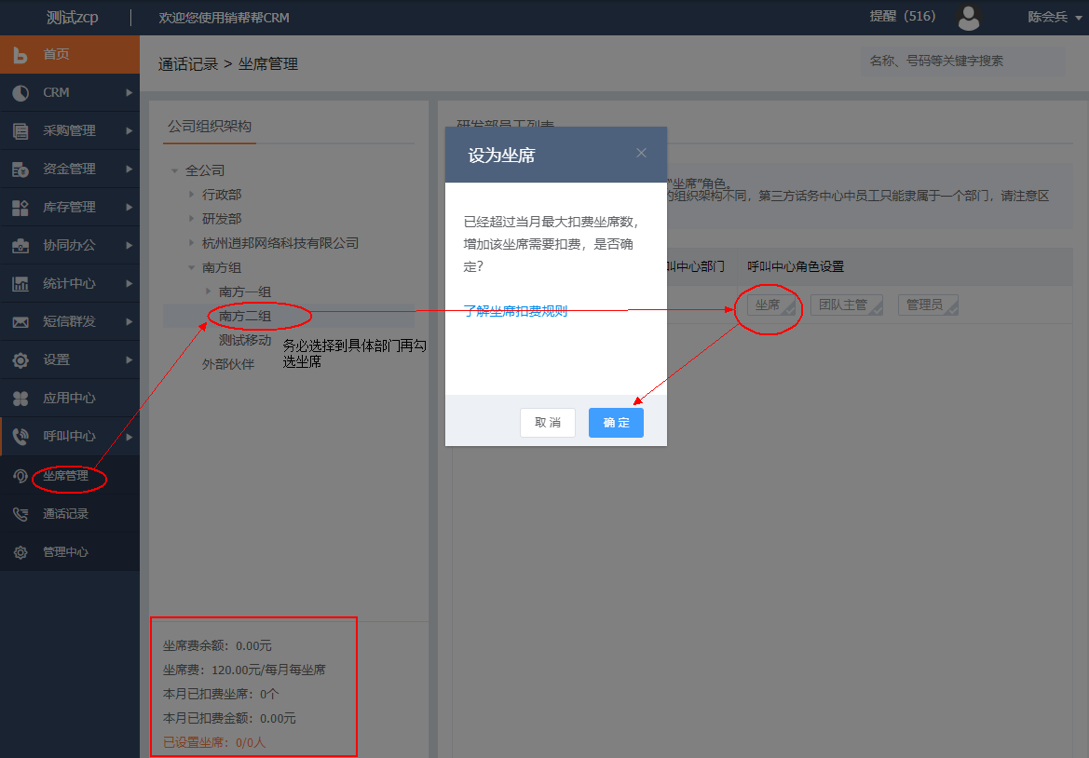Toggle the 管理员 role checkbox

point(927,305)
